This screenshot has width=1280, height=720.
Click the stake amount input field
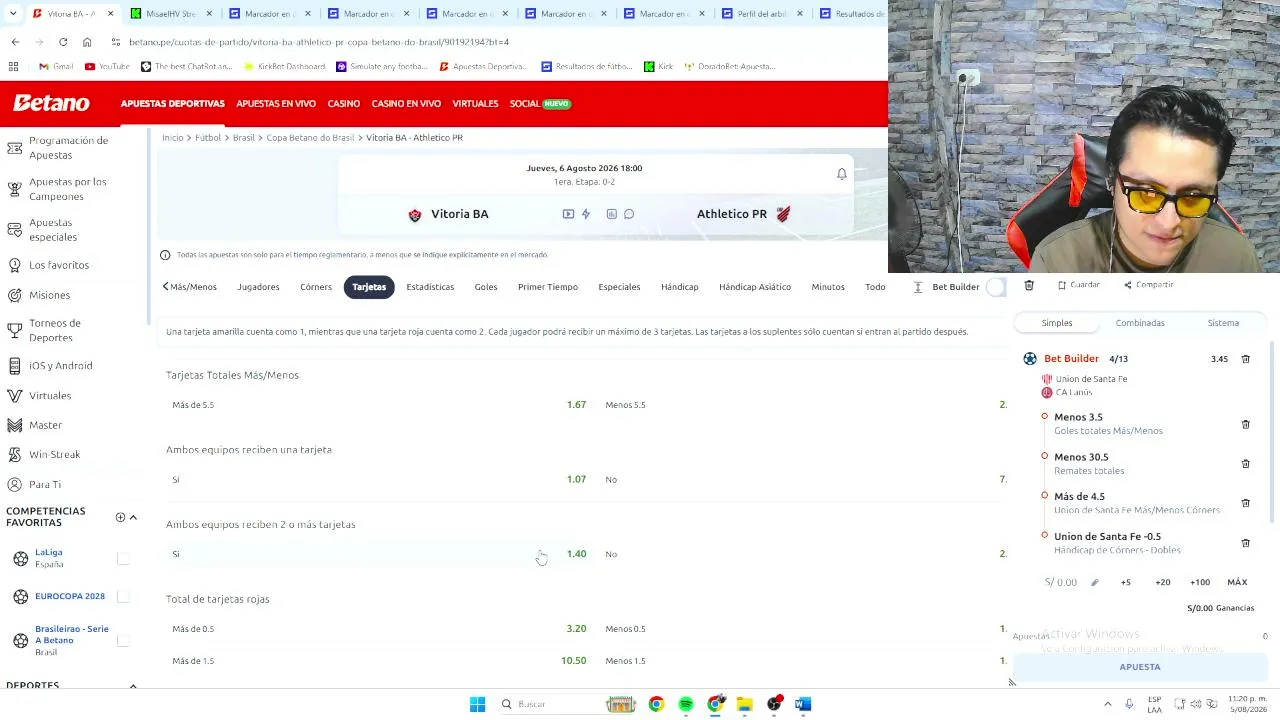1062,582
